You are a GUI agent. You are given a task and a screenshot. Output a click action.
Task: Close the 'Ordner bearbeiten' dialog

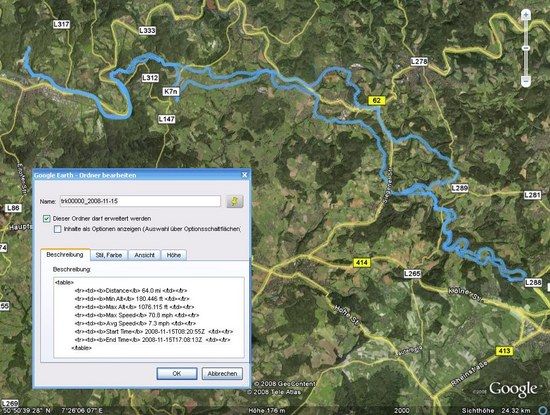pyautogui.click(x=244, y=175)
